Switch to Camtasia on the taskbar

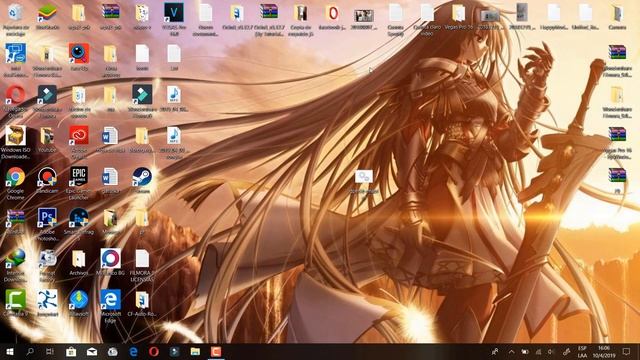(216, 351)
